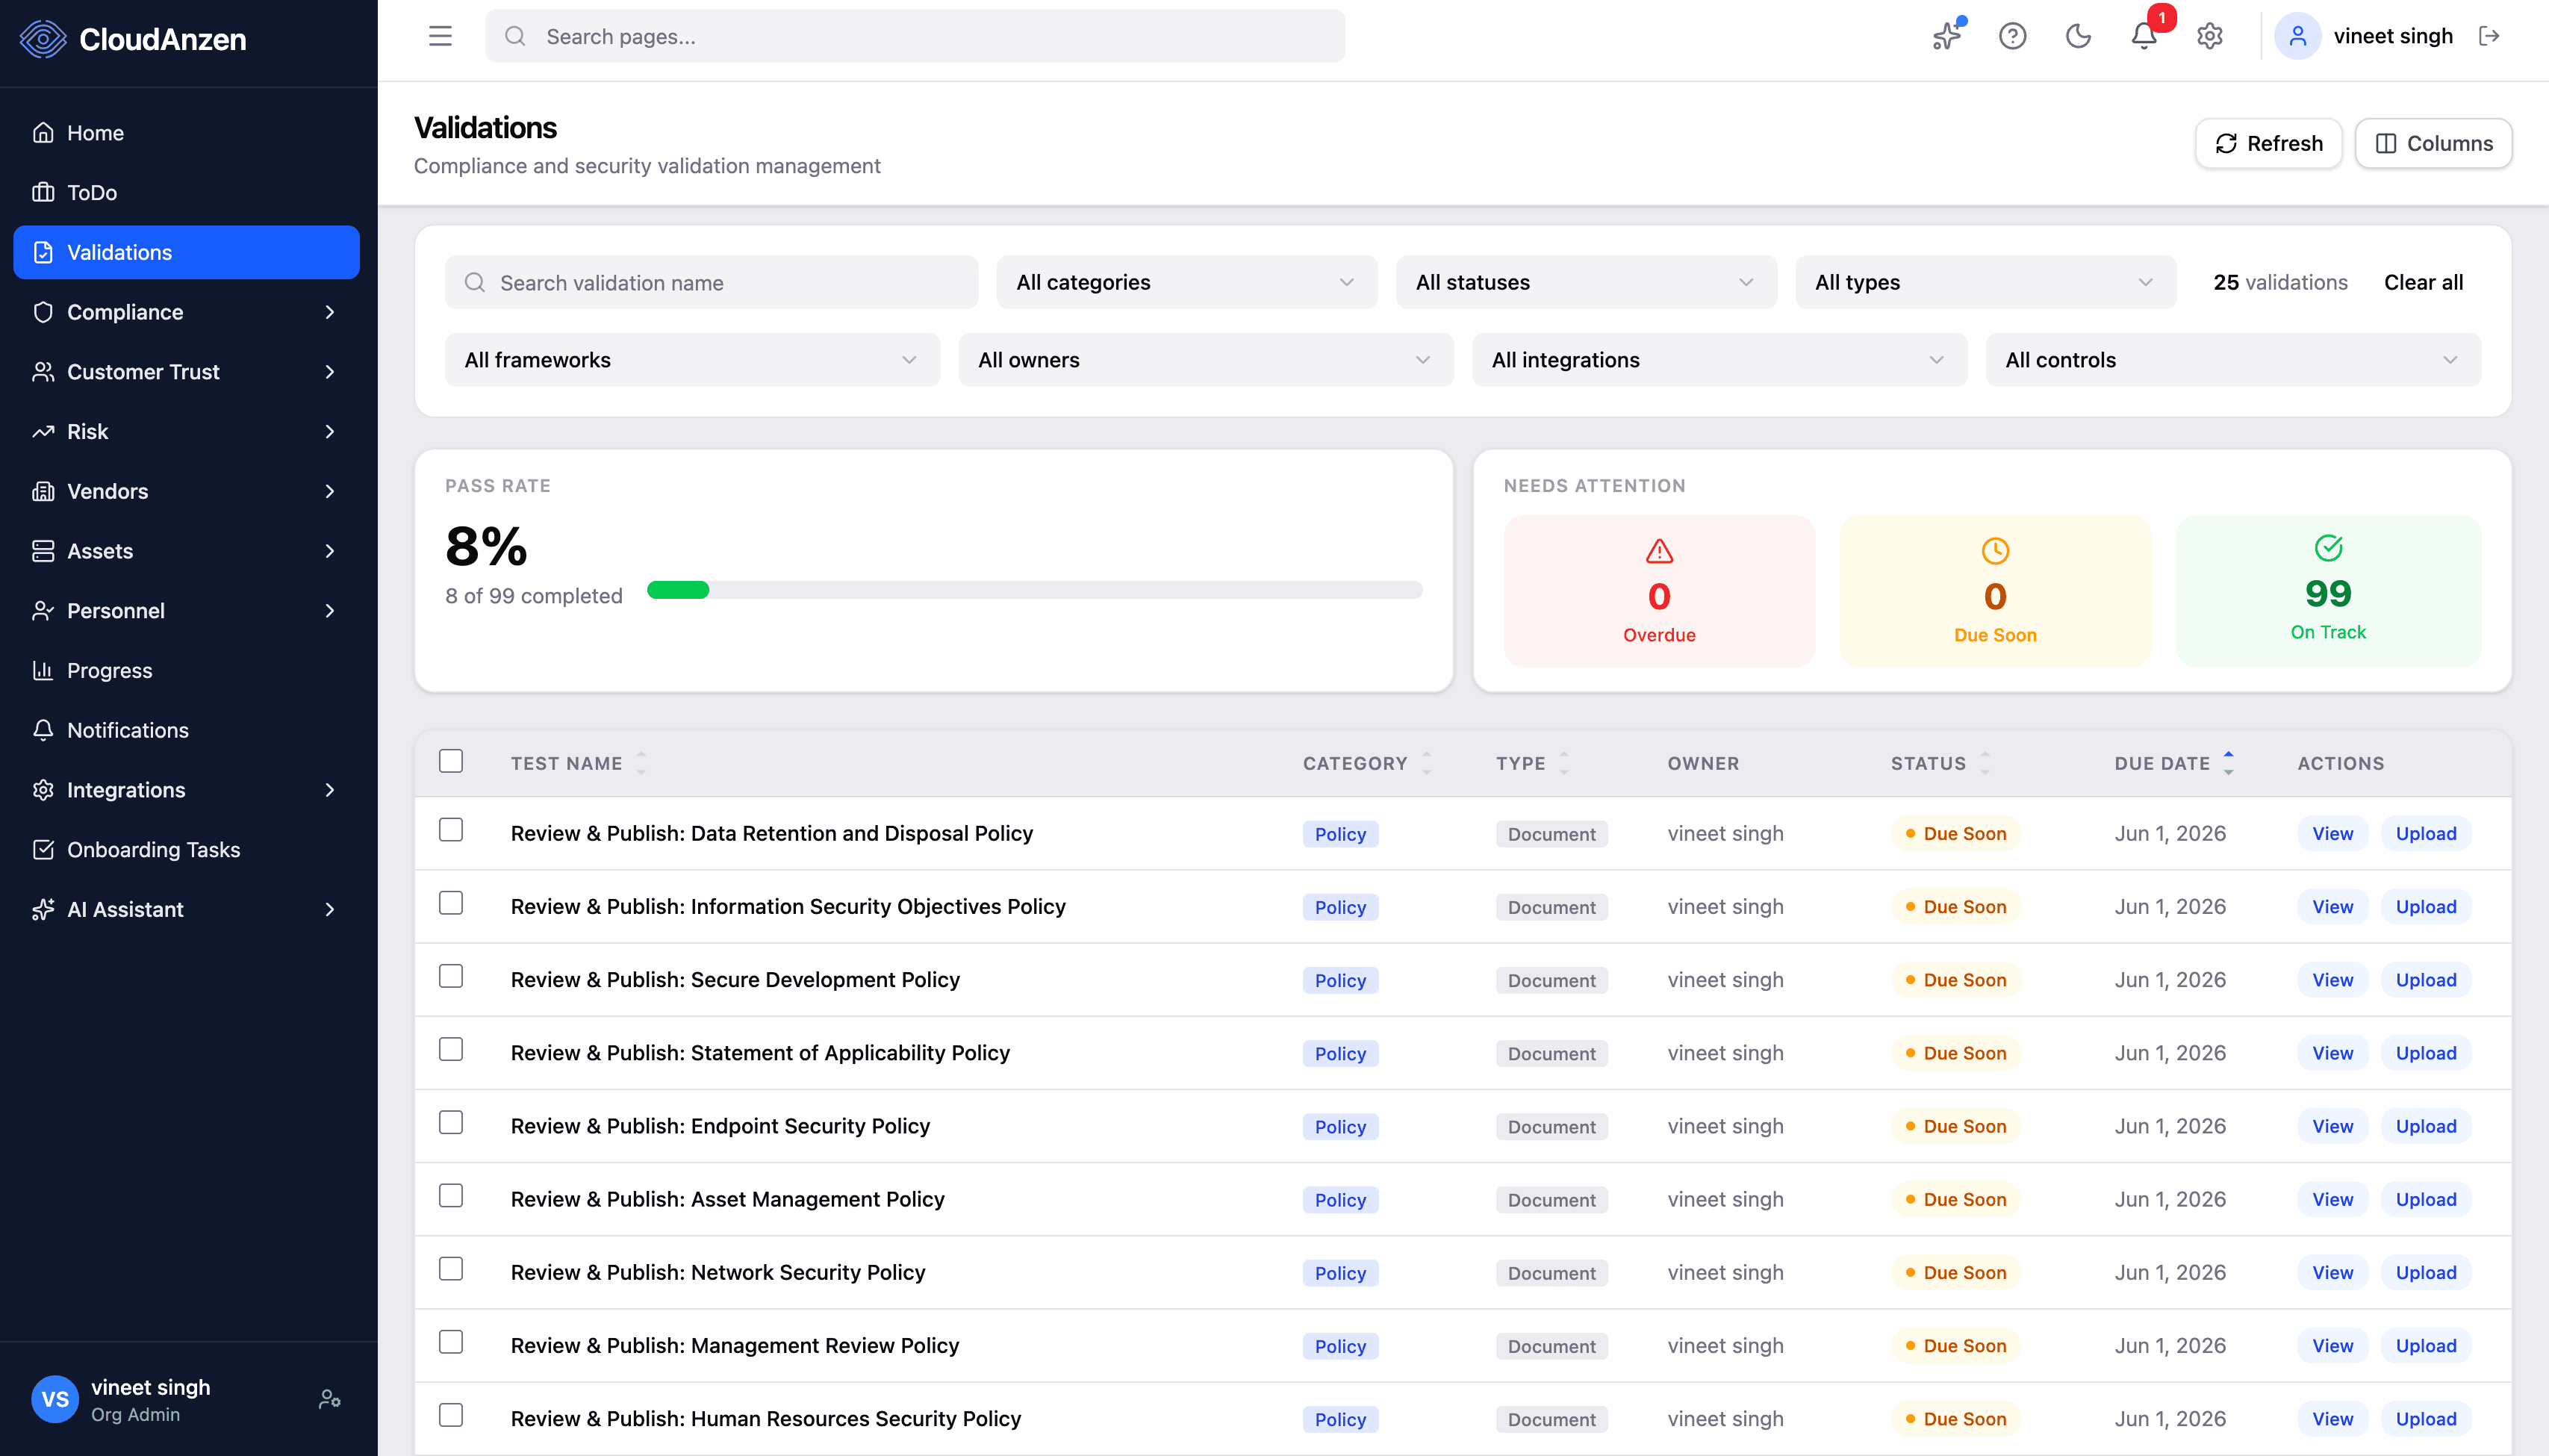Check the Secure Development Policy row
2549x1456 pixels.
click(451, 976)
